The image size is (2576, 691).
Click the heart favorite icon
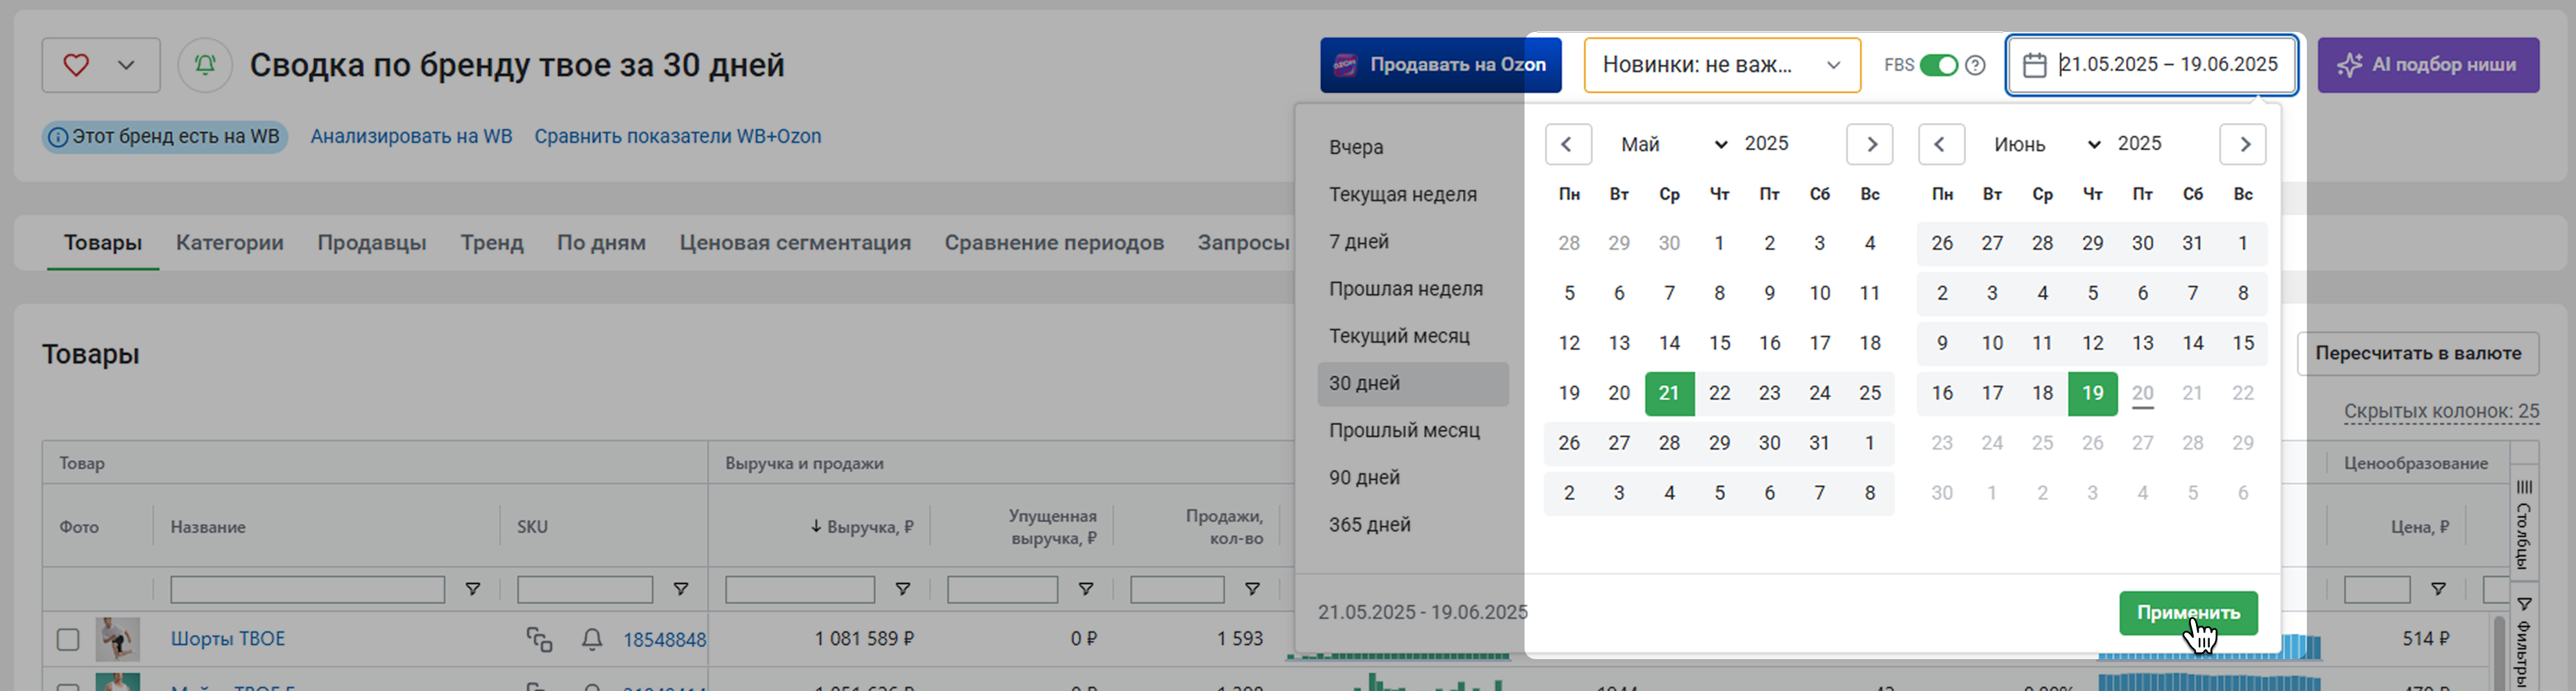click(76, 65)
